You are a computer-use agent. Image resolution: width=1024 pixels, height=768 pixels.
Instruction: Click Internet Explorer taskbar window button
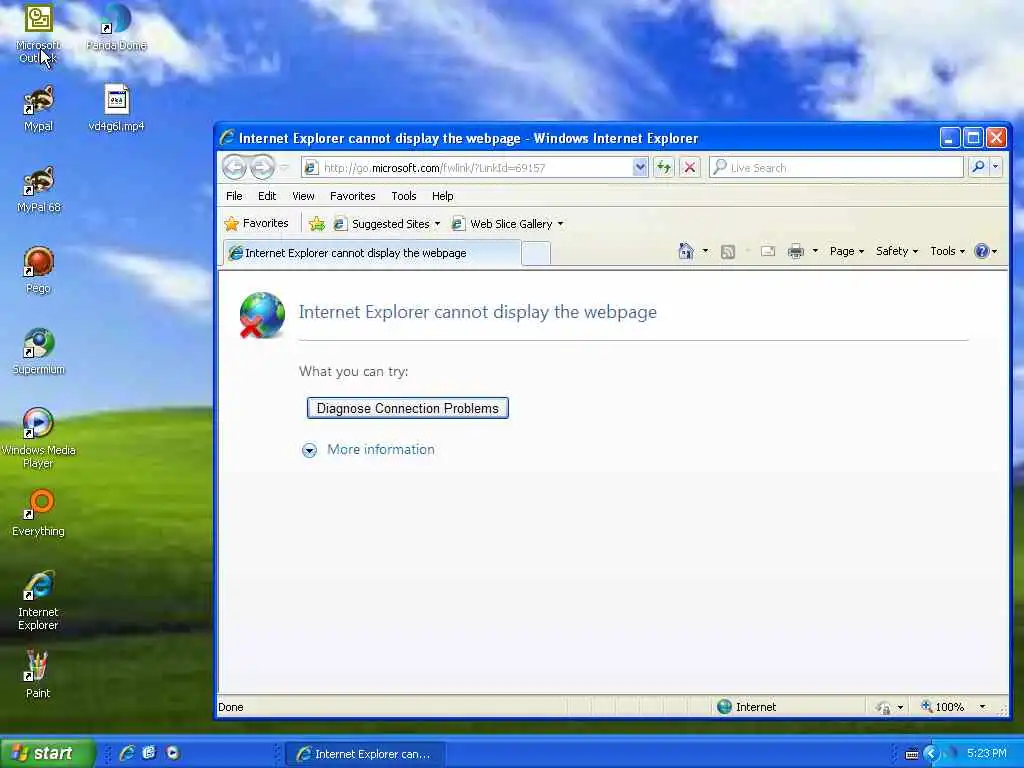(x=365, y=754)
